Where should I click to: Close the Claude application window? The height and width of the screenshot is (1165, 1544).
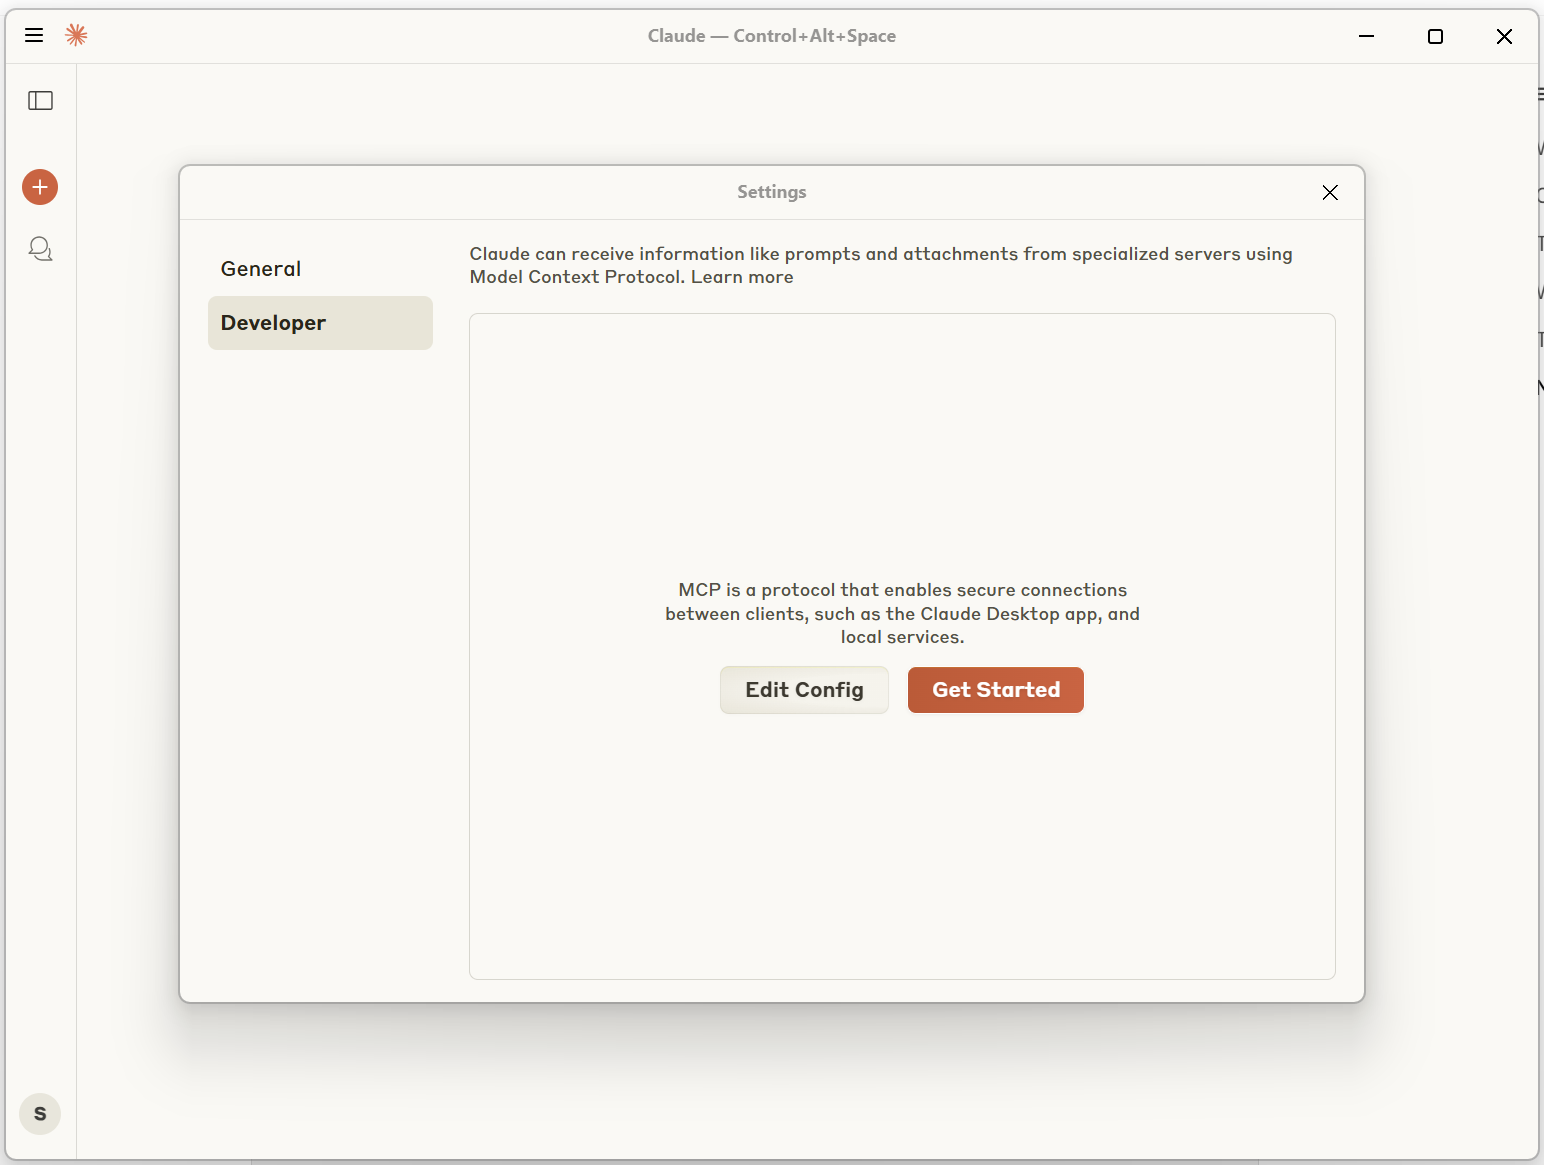[x=1504, y=36]
